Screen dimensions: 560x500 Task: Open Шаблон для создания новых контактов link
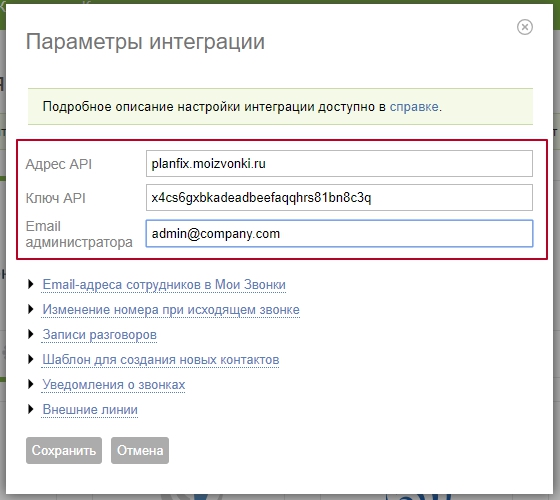point(161,360)
